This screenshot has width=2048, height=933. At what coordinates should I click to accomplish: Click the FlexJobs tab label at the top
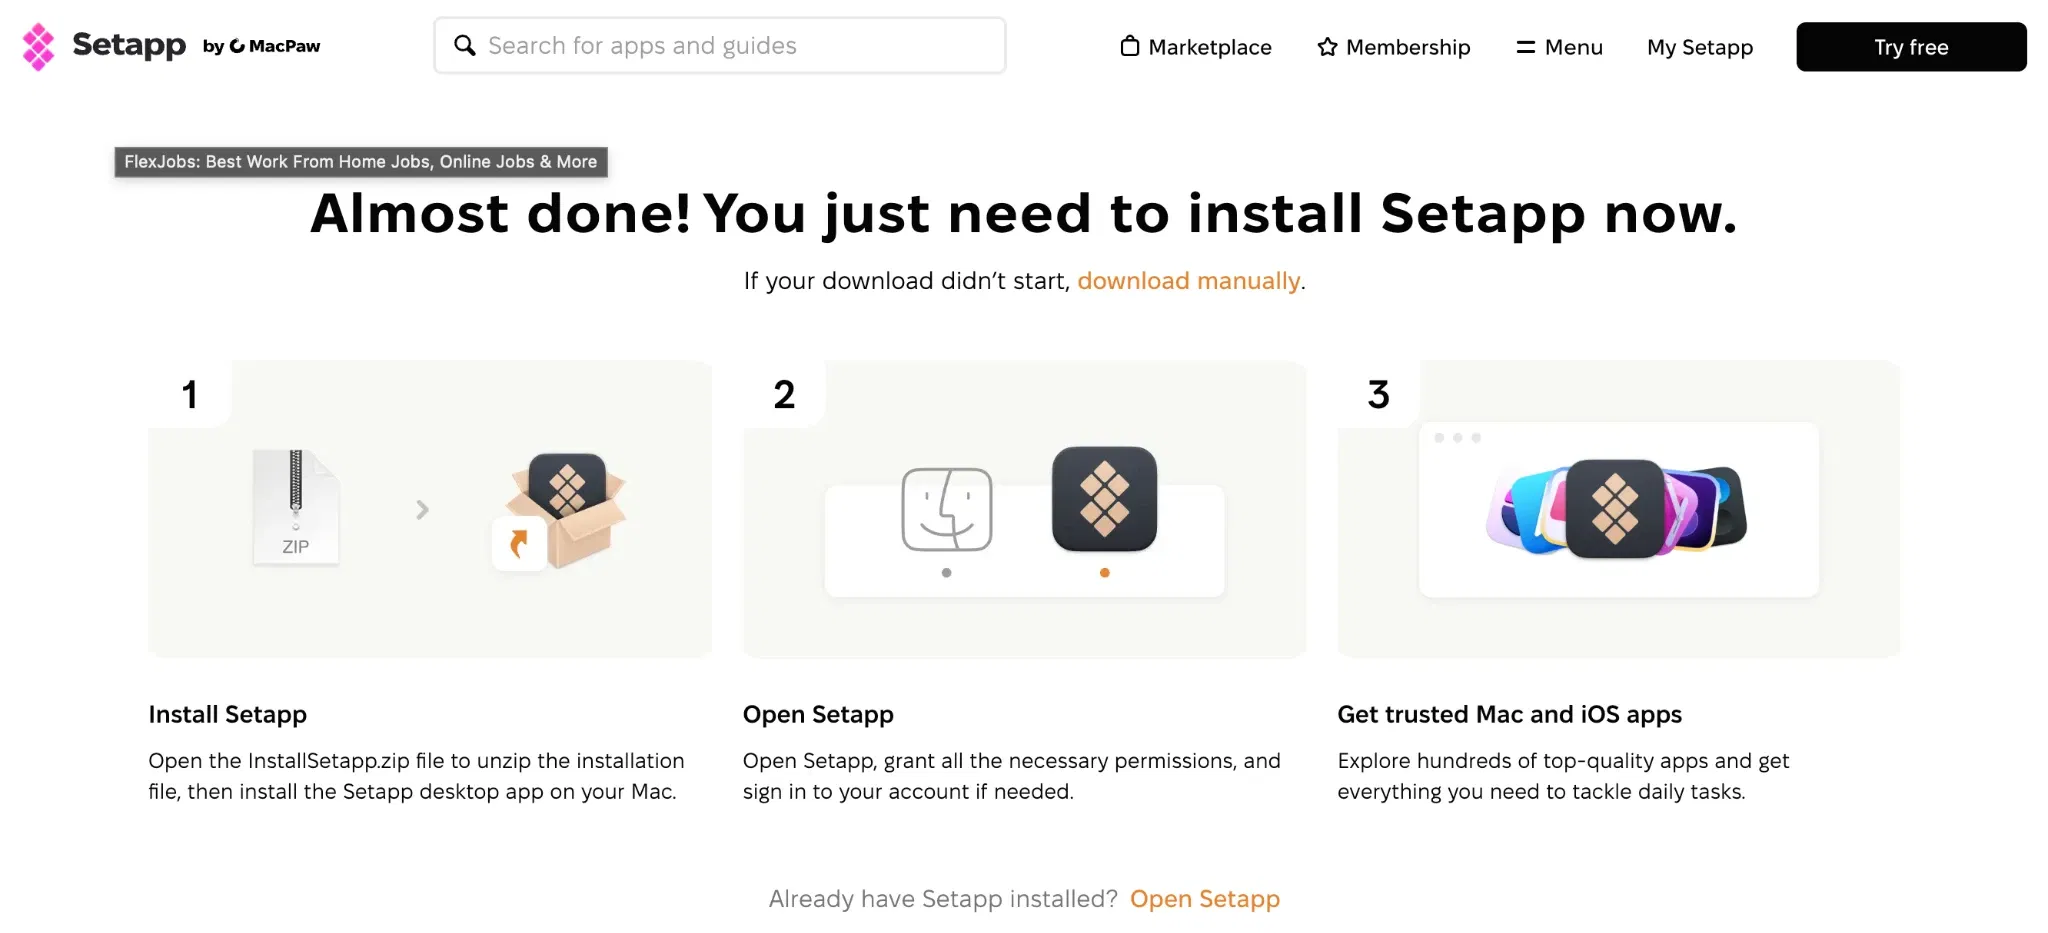360,161
